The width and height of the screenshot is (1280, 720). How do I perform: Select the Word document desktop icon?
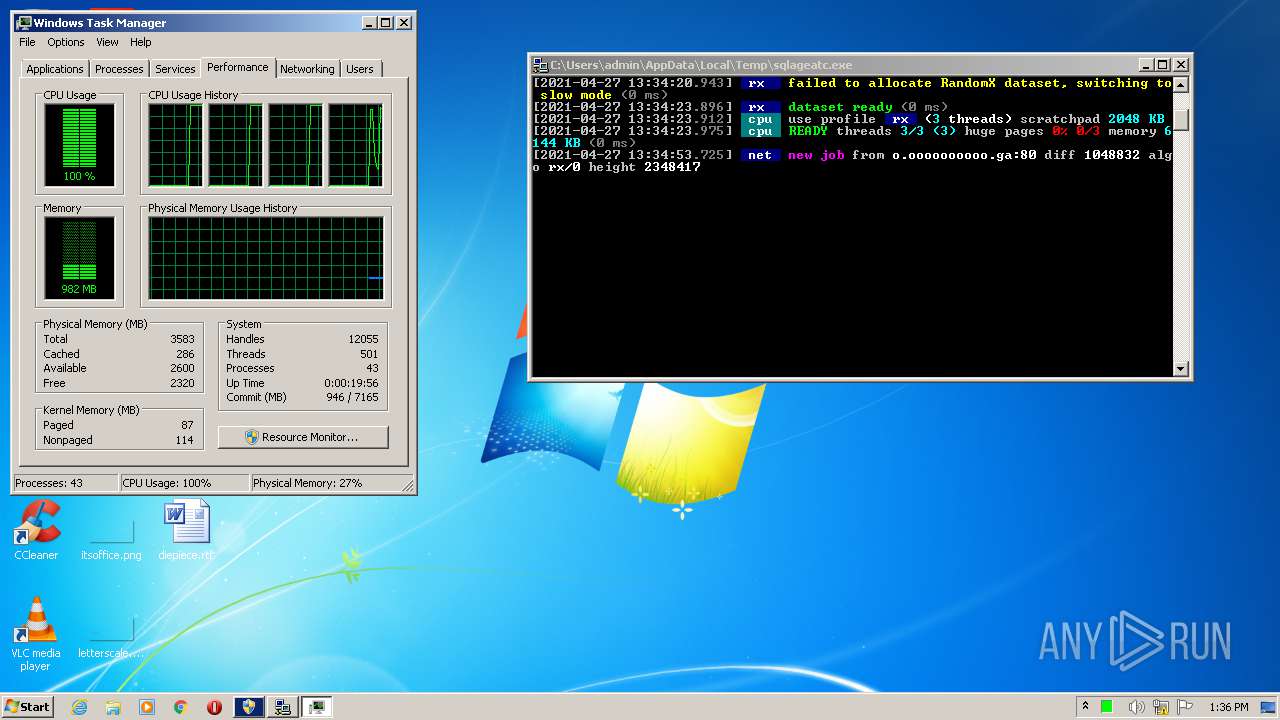(x=186, y=530)
